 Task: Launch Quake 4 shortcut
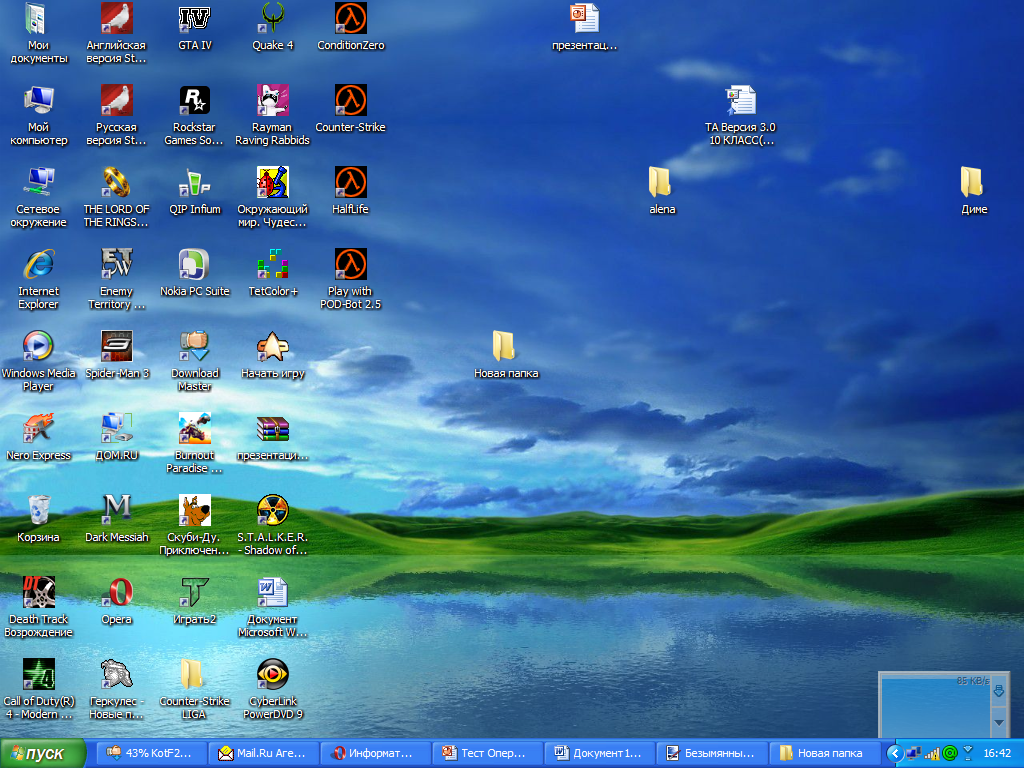pyautogui.click(x=273, y=26)
